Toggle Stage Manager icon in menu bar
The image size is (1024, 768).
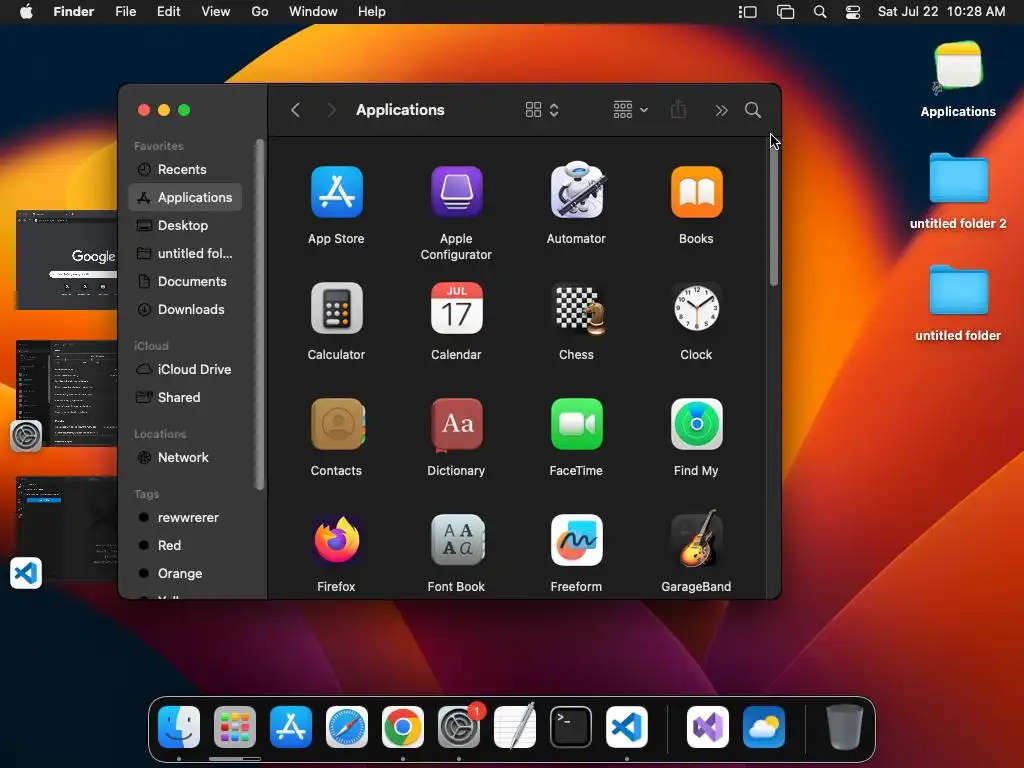coord(748,12)
